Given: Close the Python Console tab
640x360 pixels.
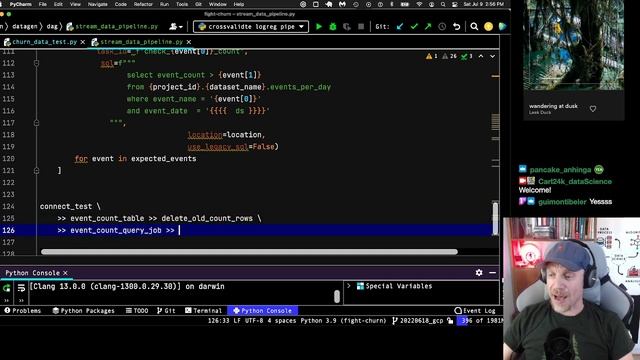Looking at the screenshot, I should click(65, 273).
